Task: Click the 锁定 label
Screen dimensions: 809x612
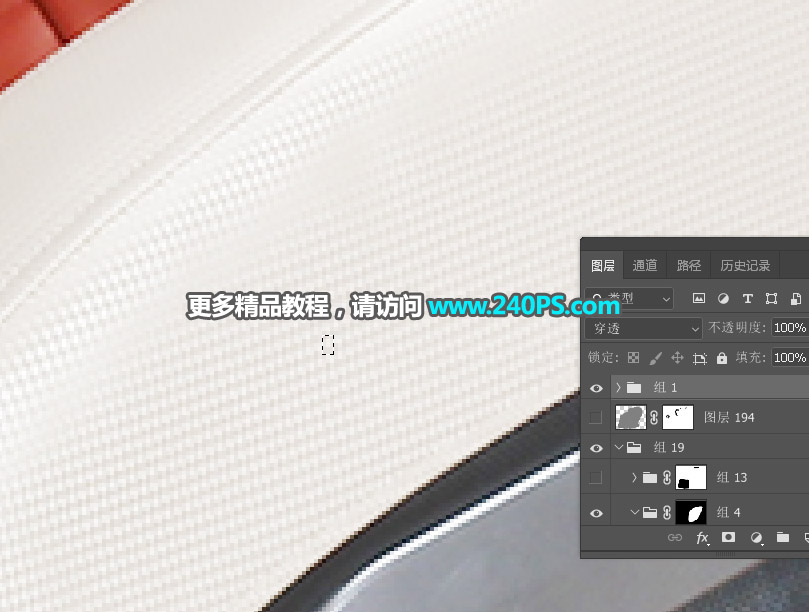Action: (x=603, y=358)
